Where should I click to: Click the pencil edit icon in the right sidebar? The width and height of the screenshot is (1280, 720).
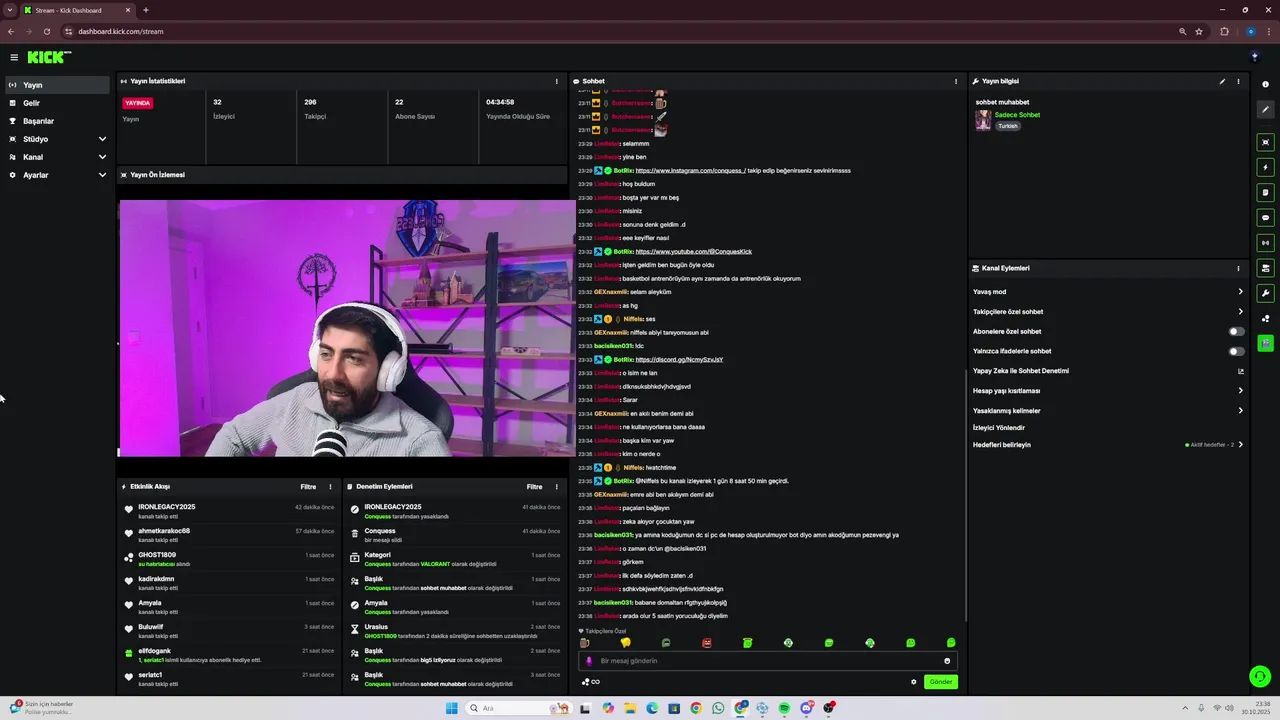click(1265, 110)
